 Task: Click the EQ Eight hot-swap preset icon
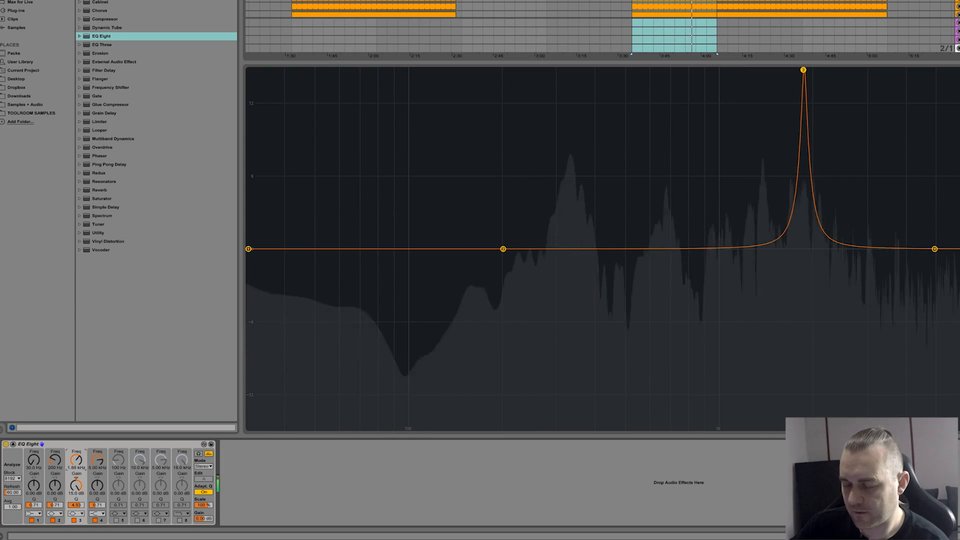(x=203, y=444)
